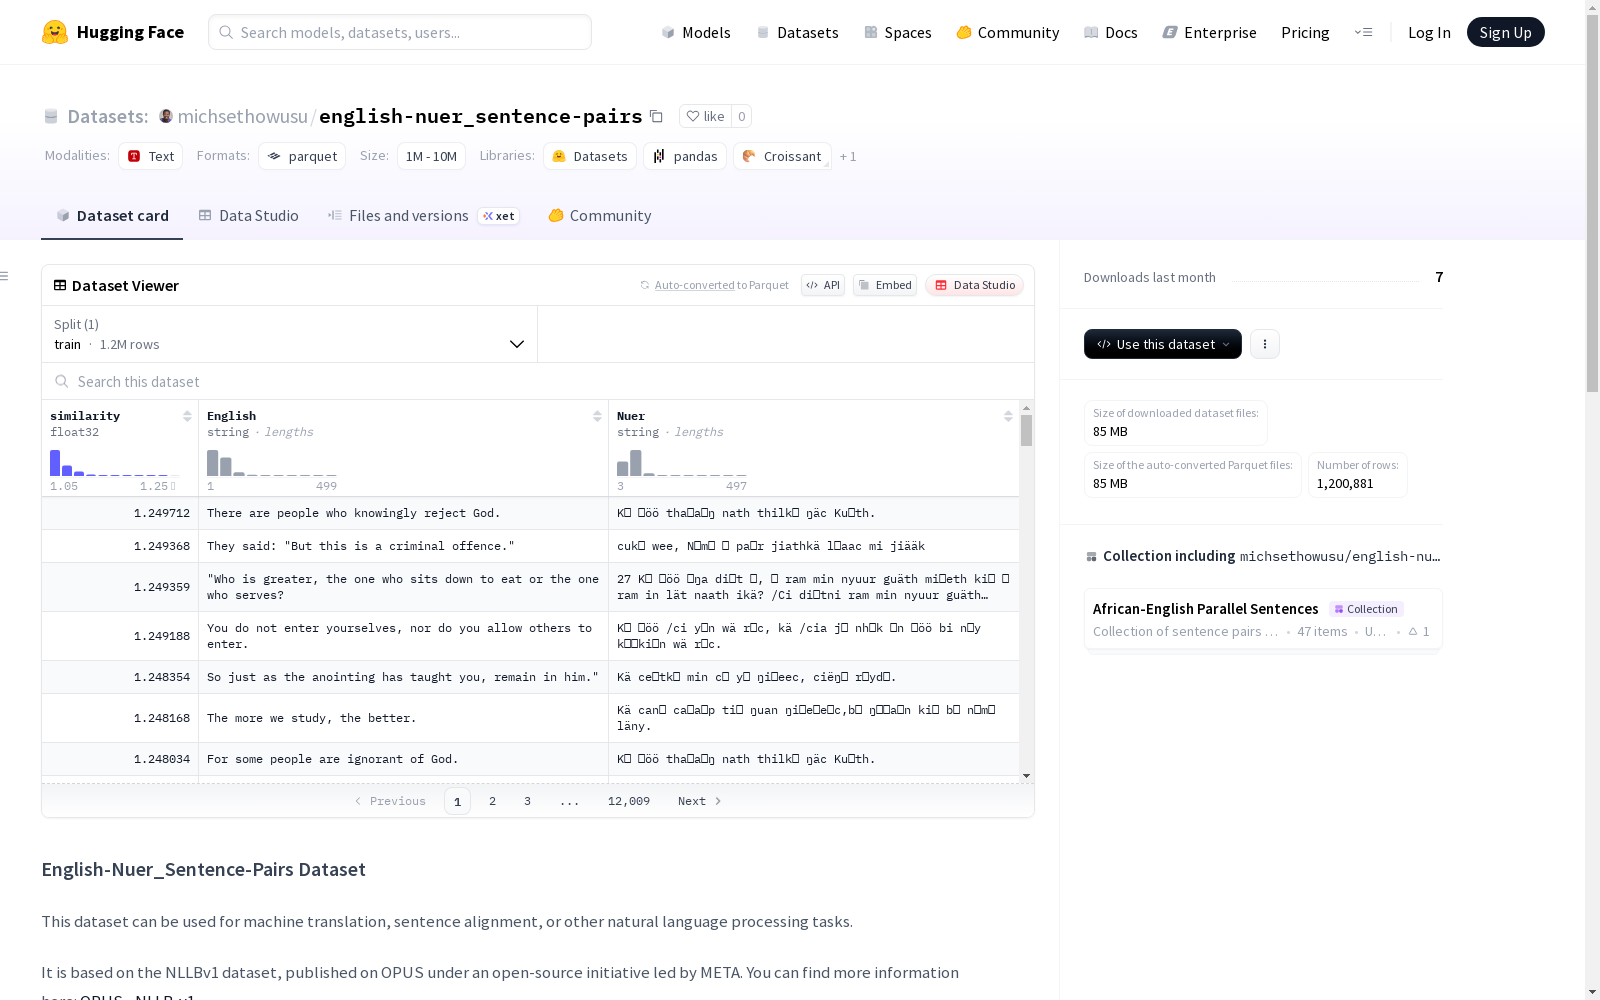Open African-English Parallel Sentences collection
This screenshot has width=1600, height=1000.
(x=1263, y=619)
